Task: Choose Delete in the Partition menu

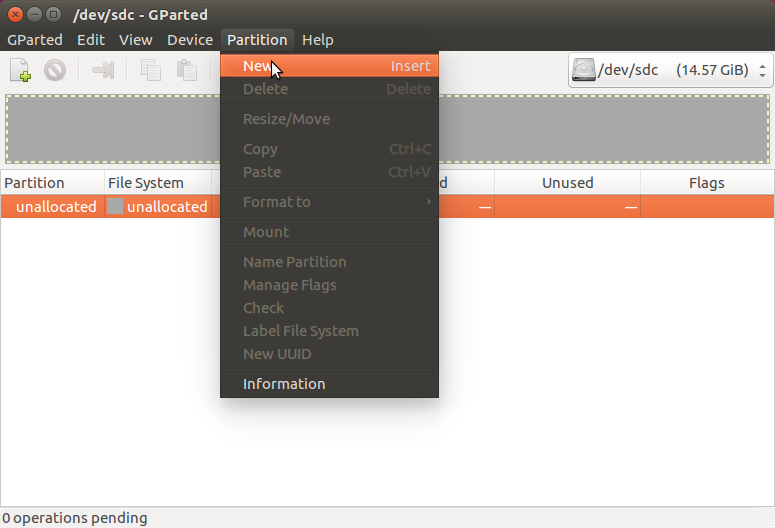Action: tap(329, 89)
